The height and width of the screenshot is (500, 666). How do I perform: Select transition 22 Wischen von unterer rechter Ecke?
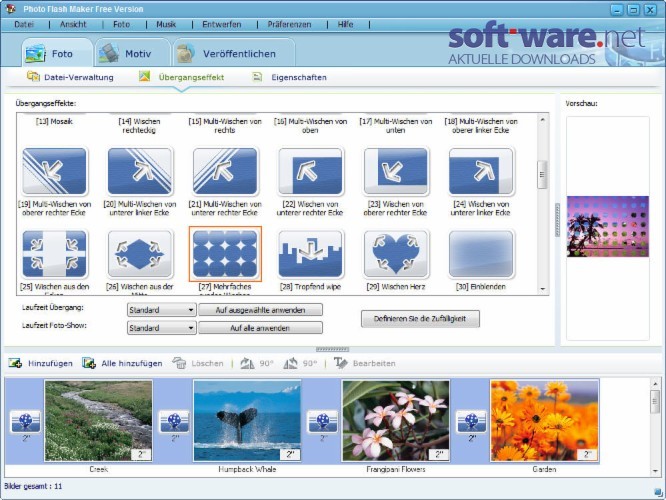[310, 171]
